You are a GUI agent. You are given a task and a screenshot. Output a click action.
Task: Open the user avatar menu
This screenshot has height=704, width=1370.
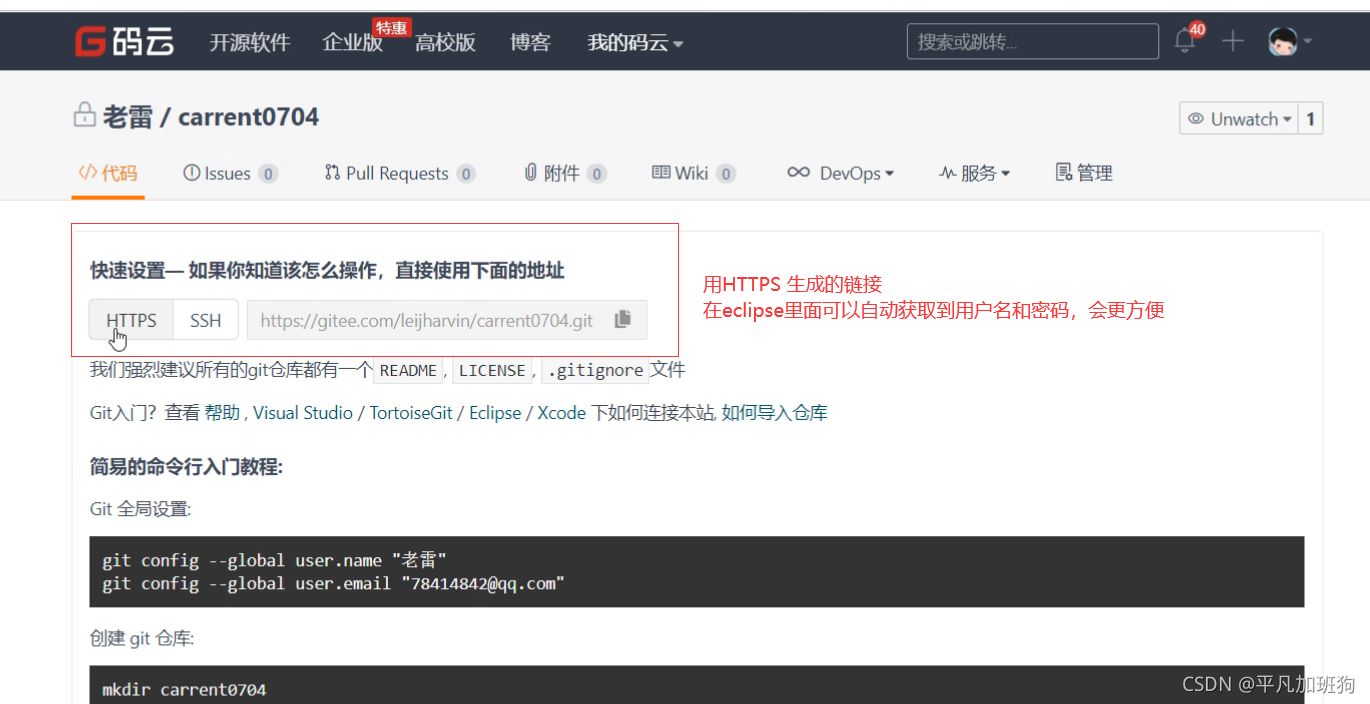pos(1289,41)
